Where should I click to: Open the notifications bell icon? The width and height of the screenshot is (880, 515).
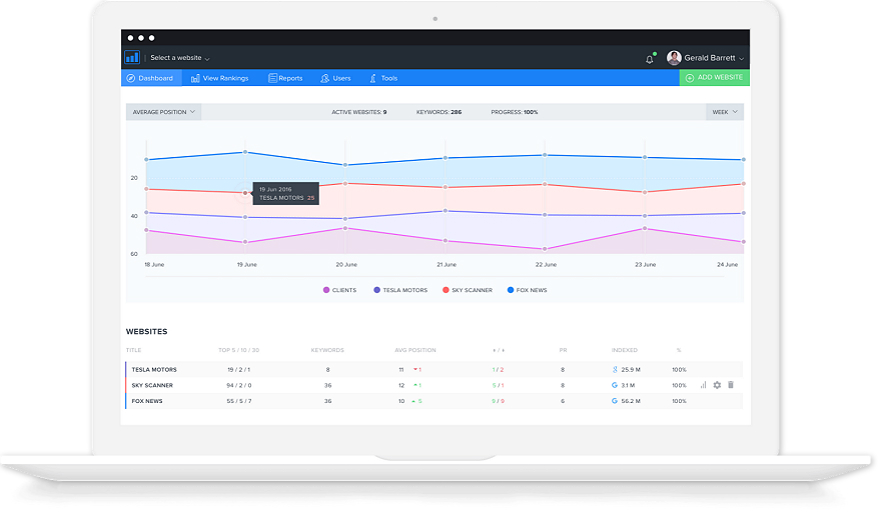pos(650,58)
